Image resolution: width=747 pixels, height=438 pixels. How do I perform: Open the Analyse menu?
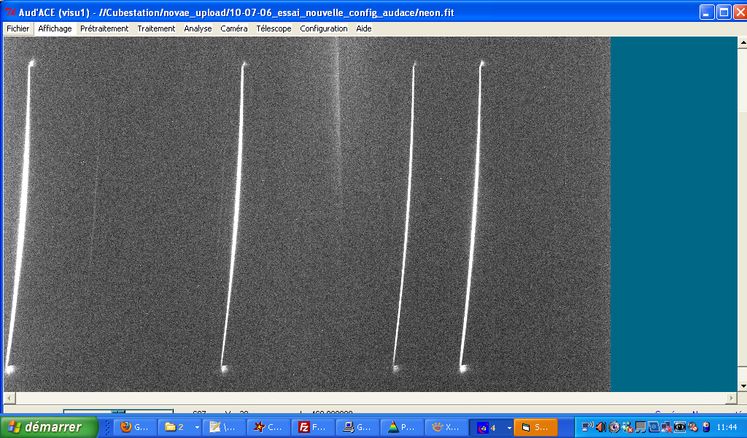click(x=198, y=29)
